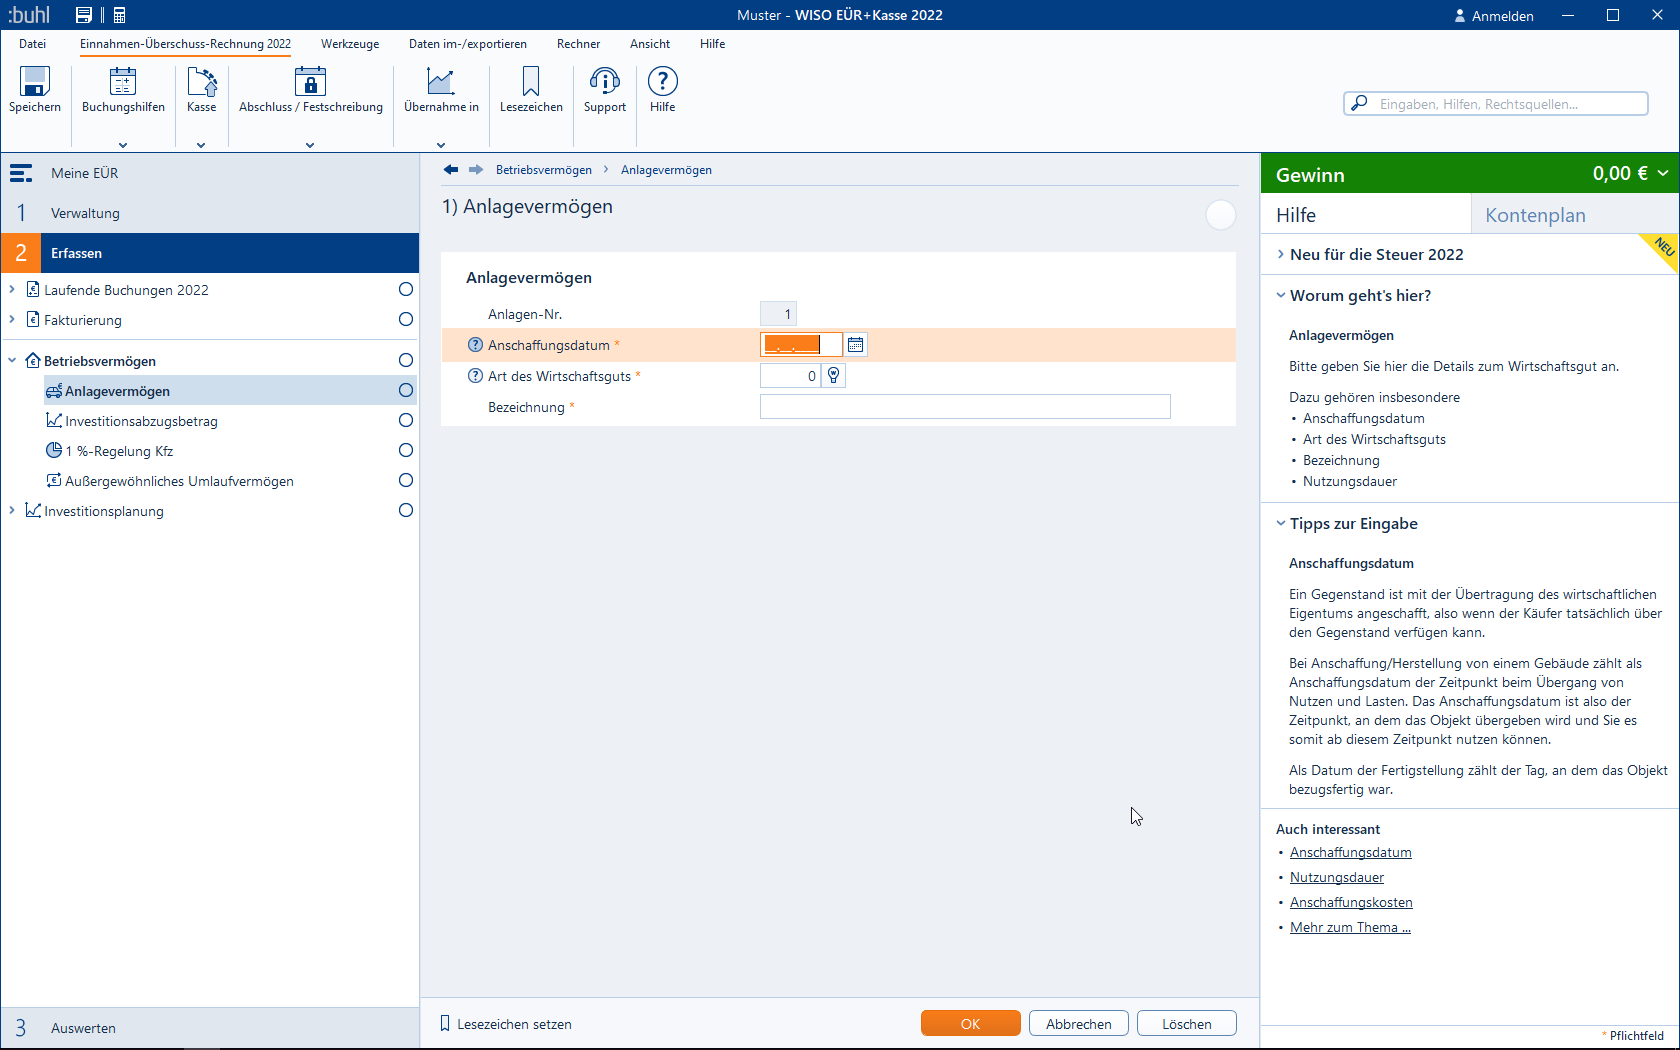1680x1050 pixels.
Task: Toggle status circle next to Investitionsplanung
Action: tap(406, 511)
